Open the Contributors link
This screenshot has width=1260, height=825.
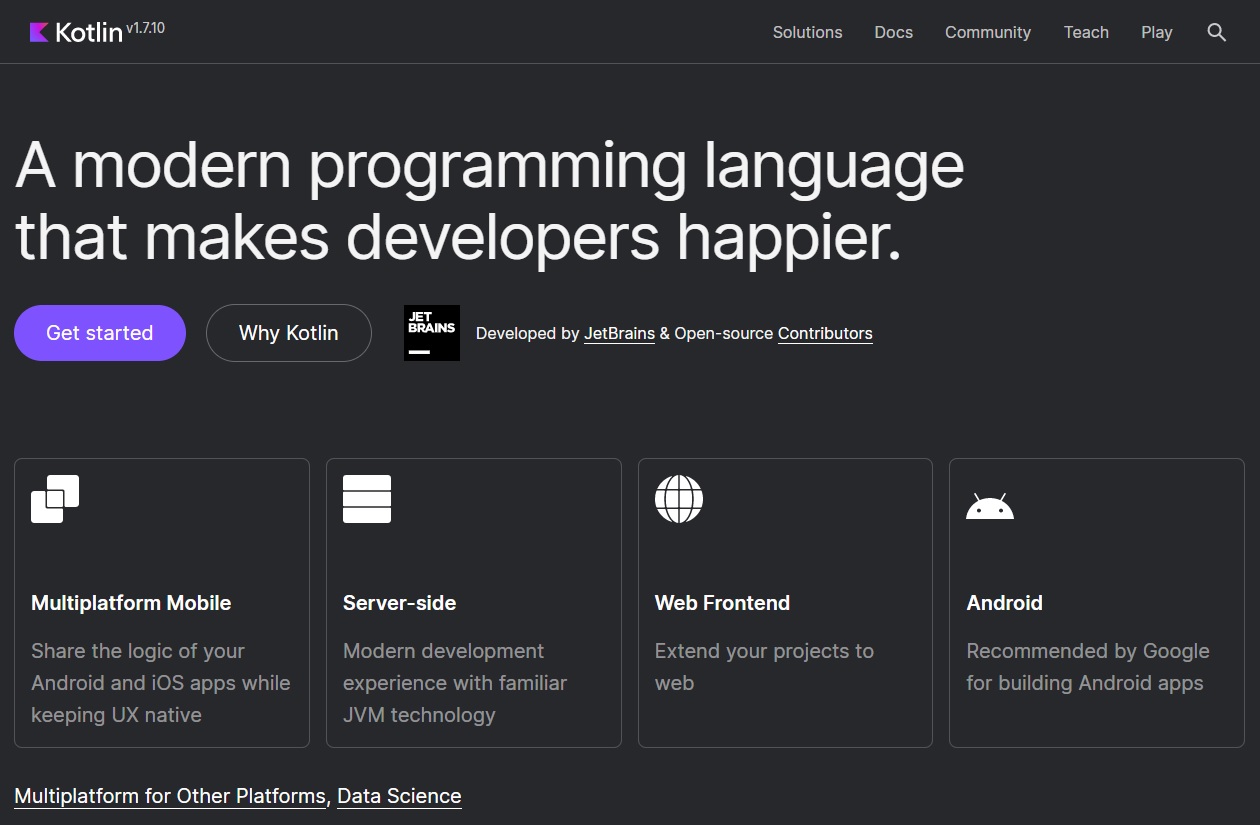pyautogui.click(x=825, y=334)
